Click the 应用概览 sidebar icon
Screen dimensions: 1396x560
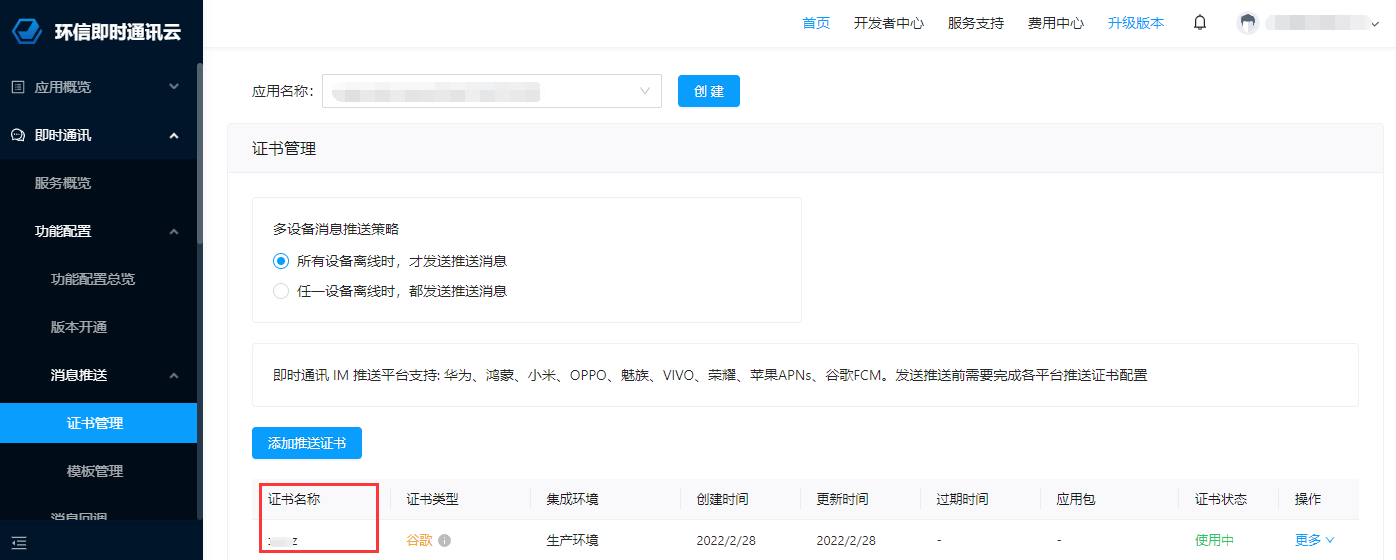click(x=18, y=87)
